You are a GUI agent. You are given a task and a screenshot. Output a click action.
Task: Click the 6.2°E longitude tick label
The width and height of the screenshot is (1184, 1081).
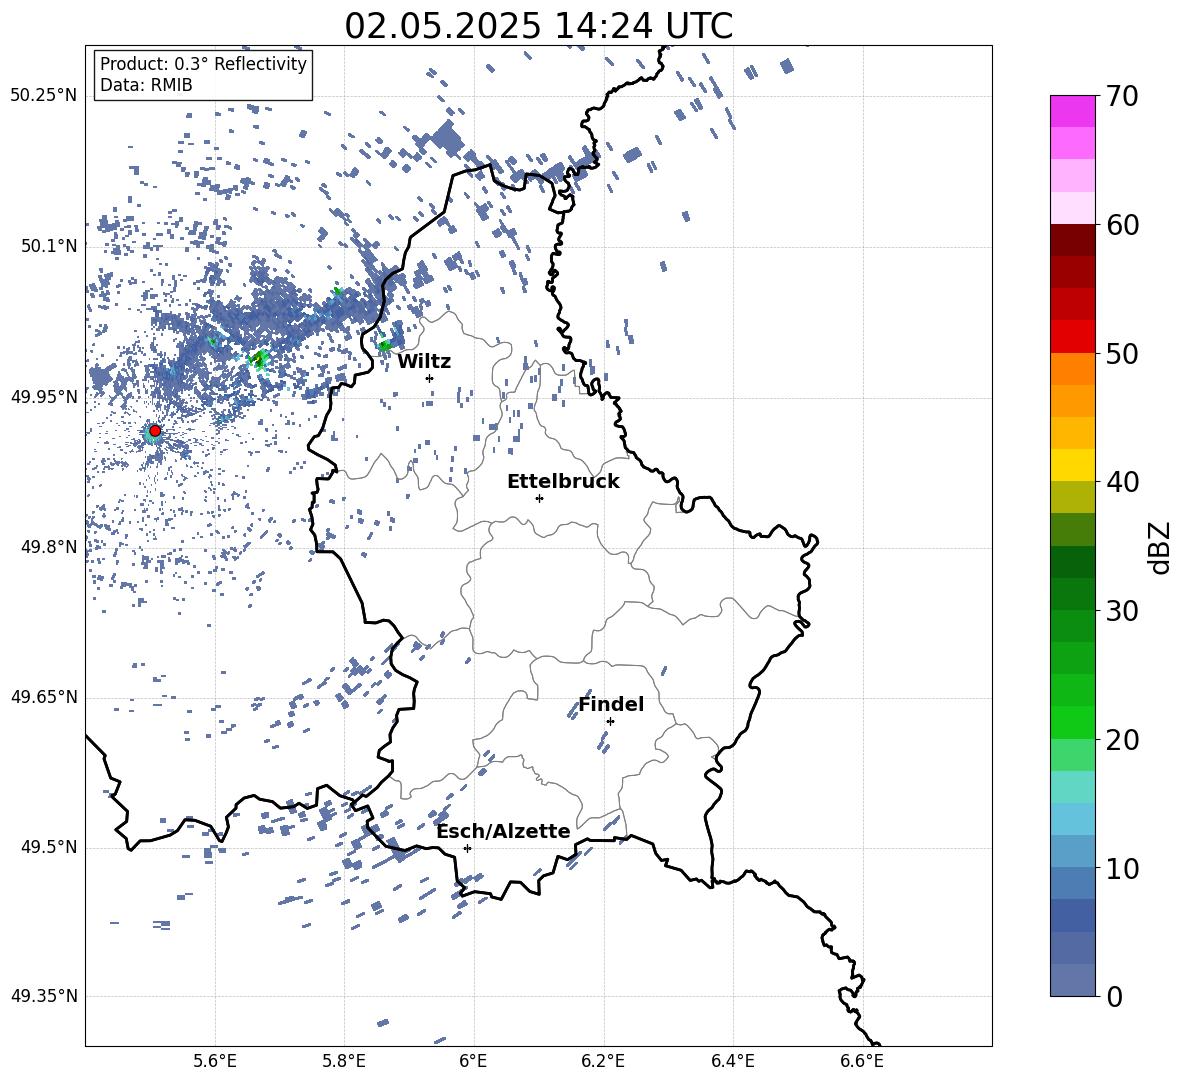click(x=603, y=1061)
